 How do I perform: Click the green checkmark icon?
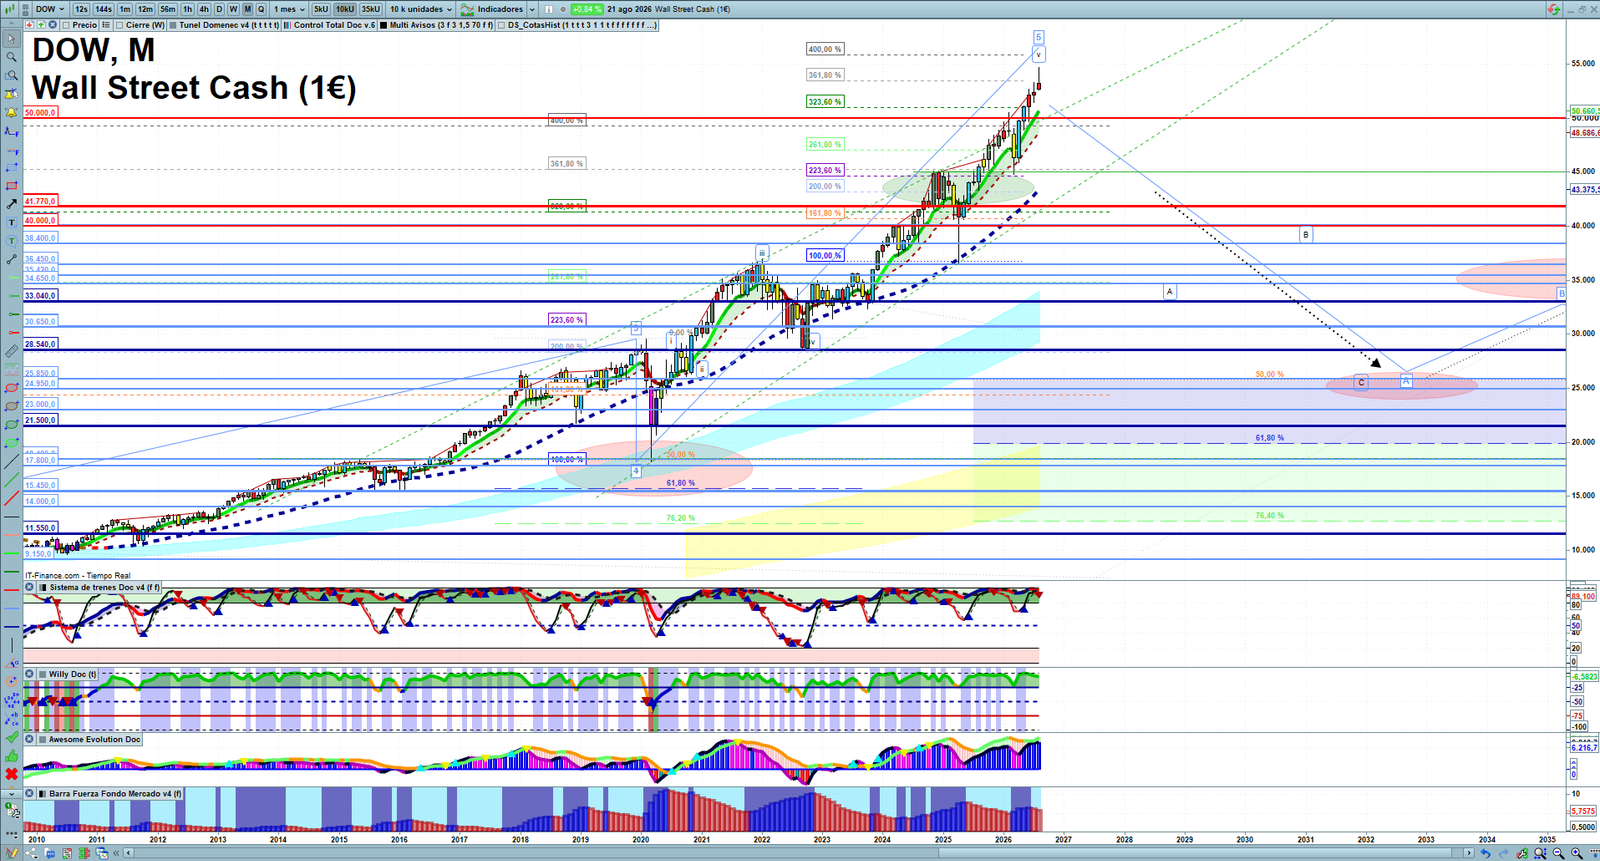[x=12, y=737]
